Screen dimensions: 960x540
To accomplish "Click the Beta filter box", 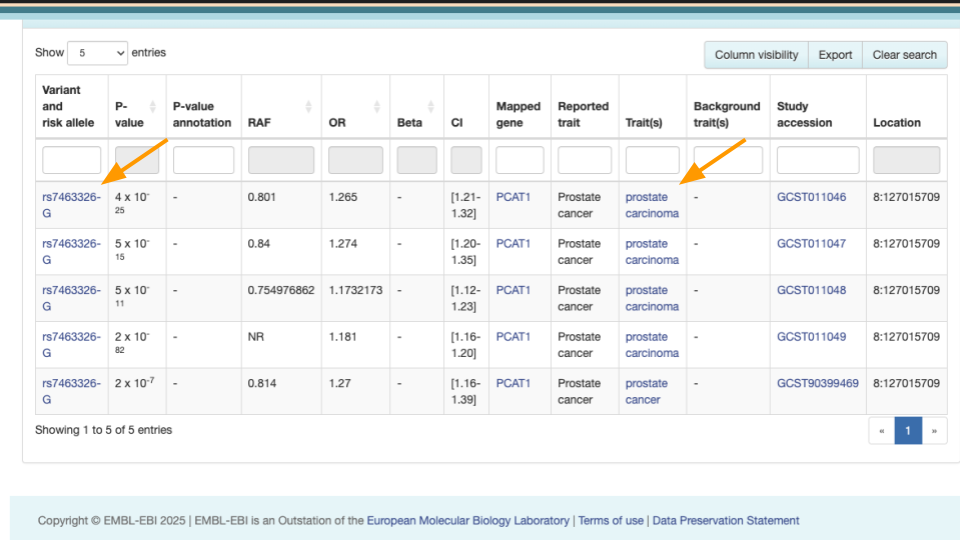I will click(x=417, y=160).
